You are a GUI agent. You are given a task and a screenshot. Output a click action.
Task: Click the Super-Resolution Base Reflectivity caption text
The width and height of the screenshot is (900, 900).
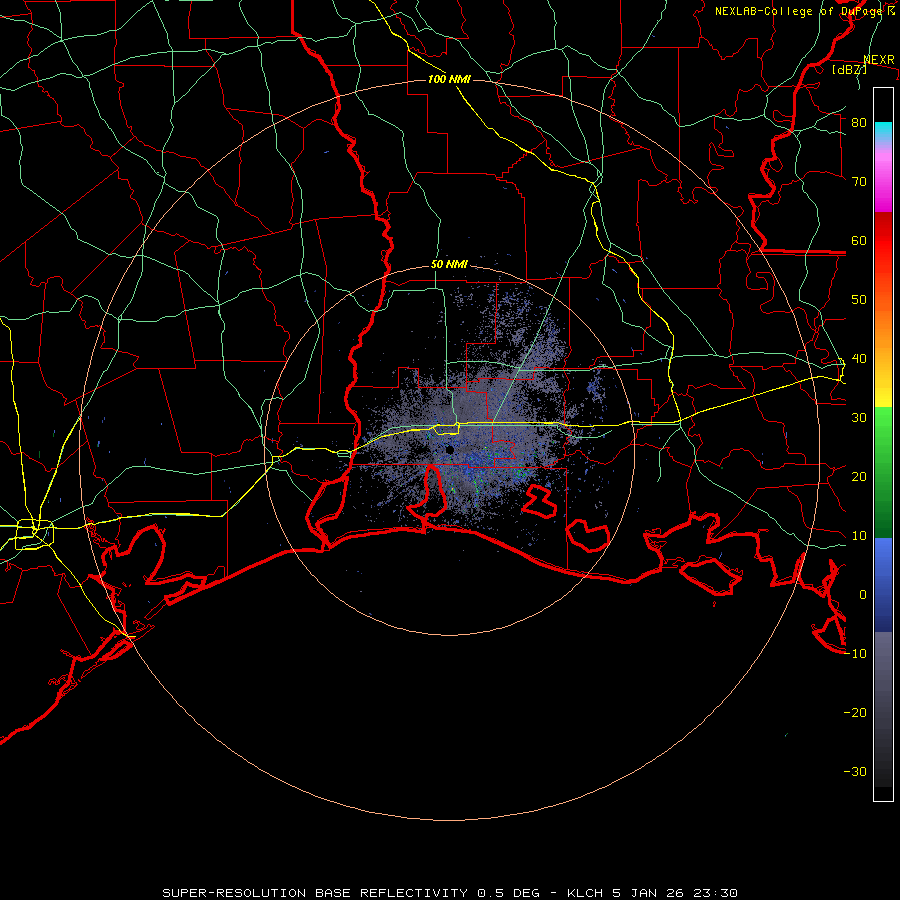[449, 893]
